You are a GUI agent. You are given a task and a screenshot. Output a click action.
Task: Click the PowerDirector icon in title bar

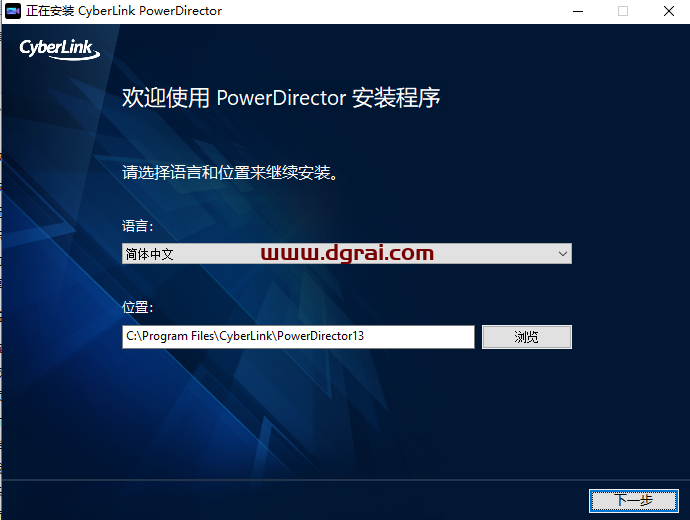(x=13, y=11)
